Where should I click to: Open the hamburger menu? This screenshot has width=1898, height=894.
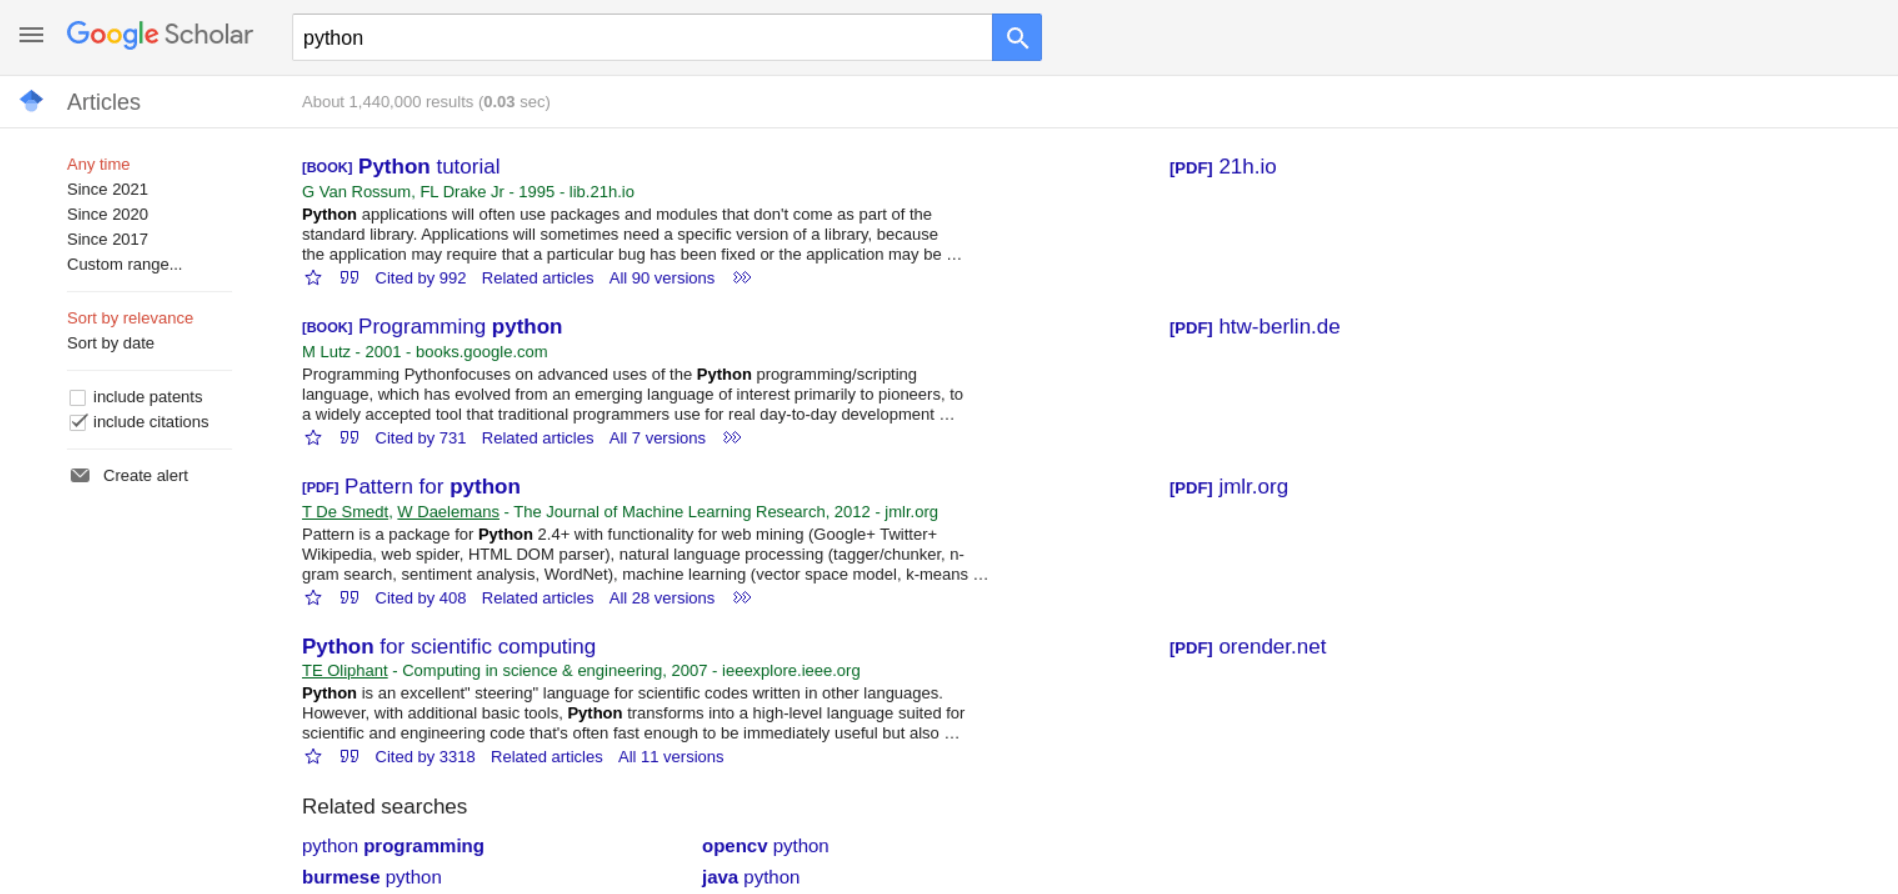click(31, 35)
